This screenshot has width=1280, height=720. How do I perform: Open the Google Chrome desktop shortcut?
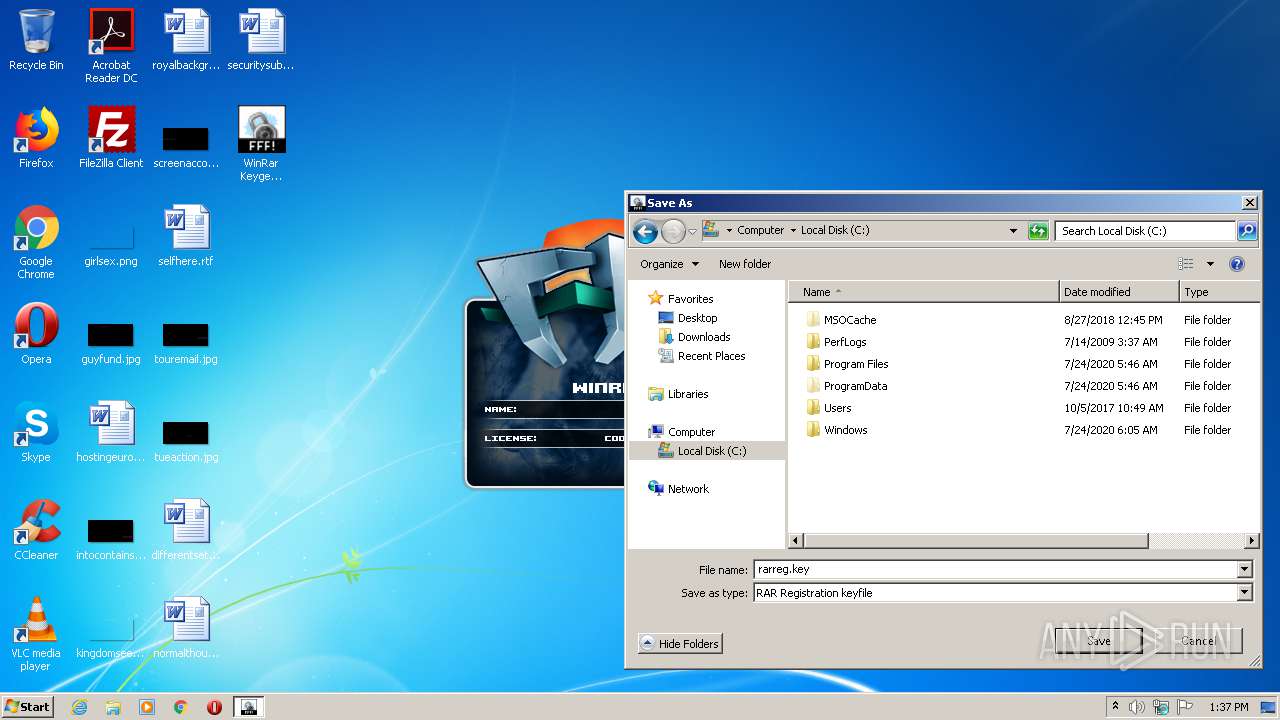(x=36, y=242)
